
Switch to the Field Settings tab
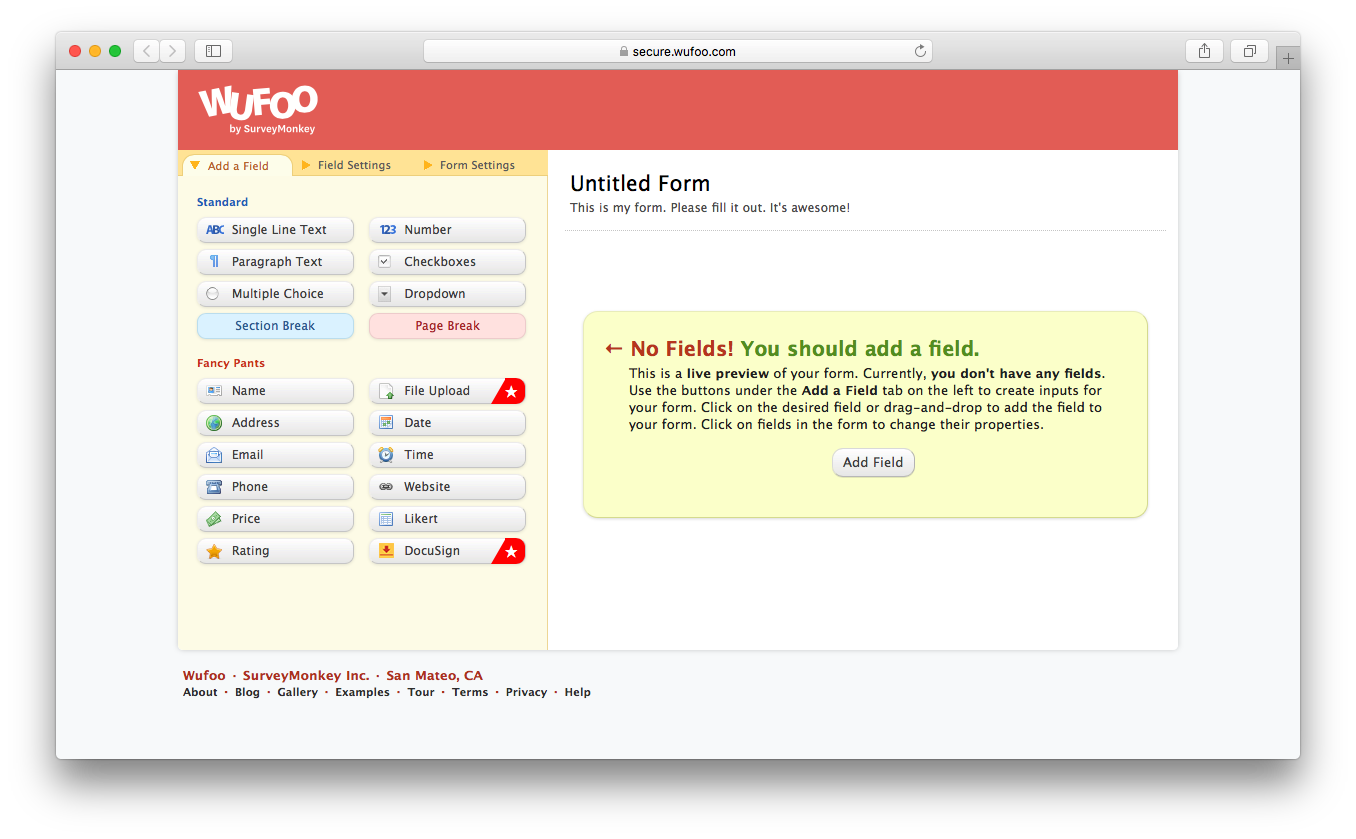[346, 165]
